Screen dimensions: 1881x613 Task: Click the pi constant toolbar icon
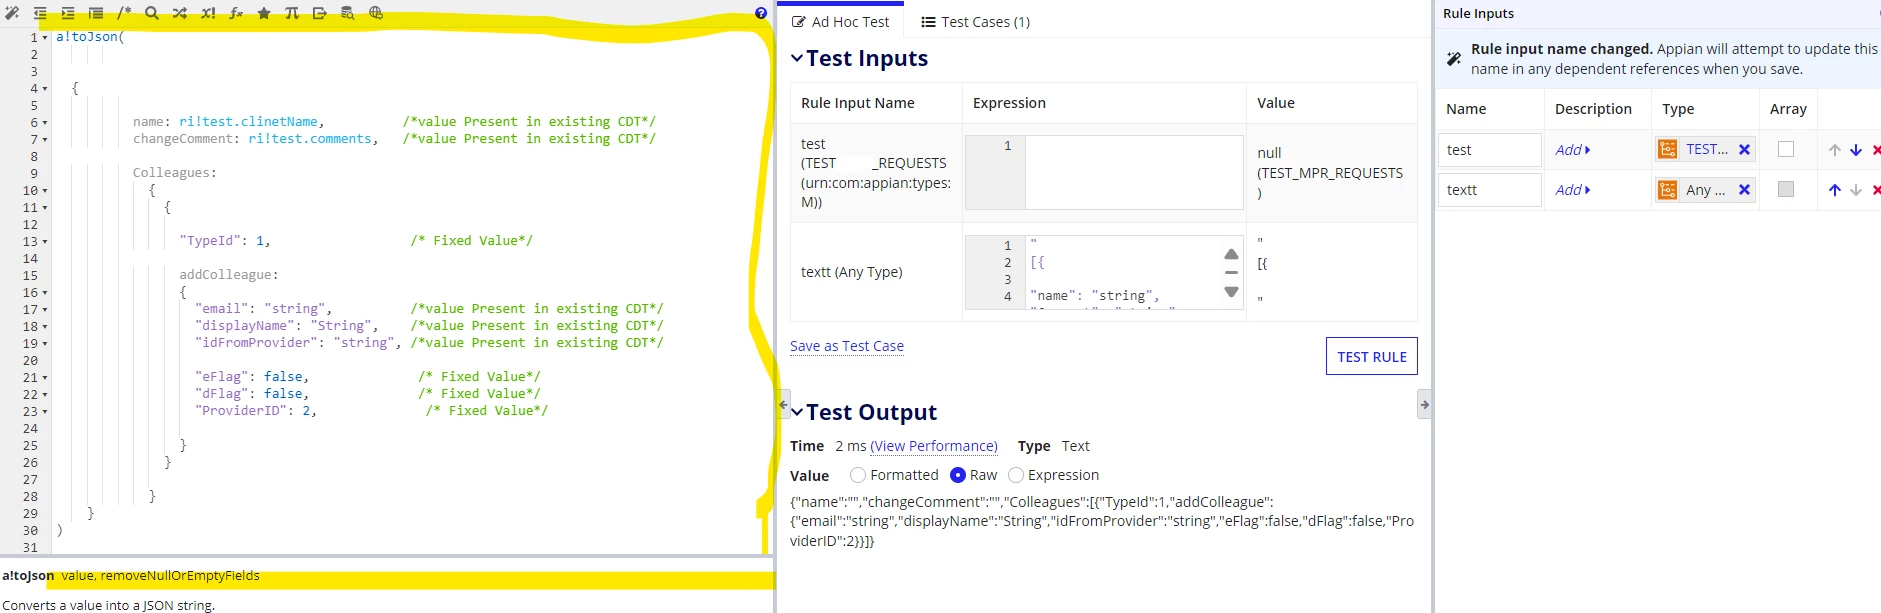292,13
